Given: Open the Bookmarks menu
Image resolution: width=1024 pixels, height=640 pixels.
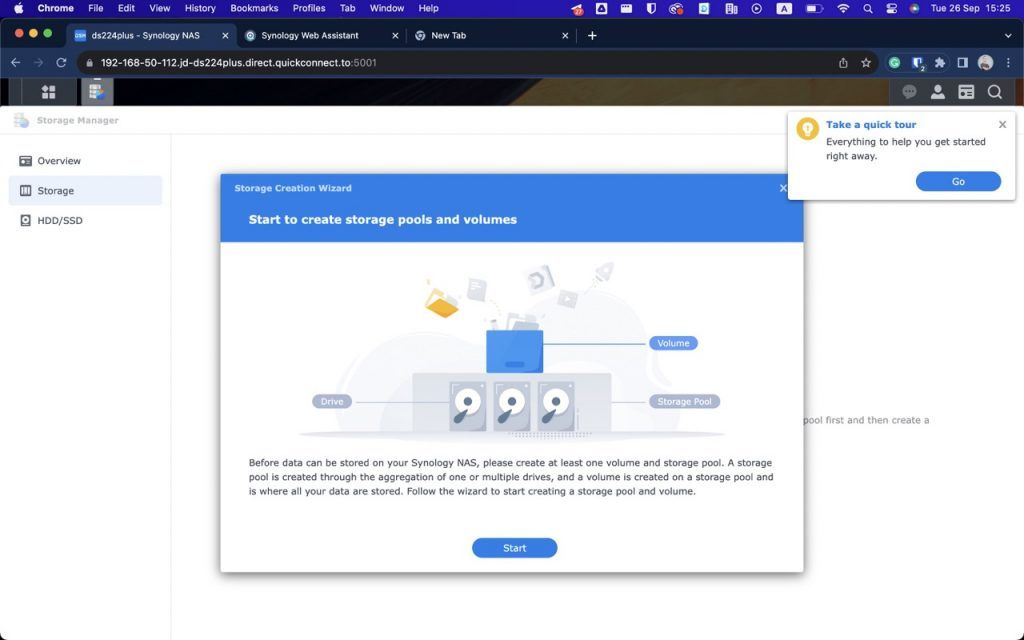Looking at the screenshot, I should pos(254,8).
